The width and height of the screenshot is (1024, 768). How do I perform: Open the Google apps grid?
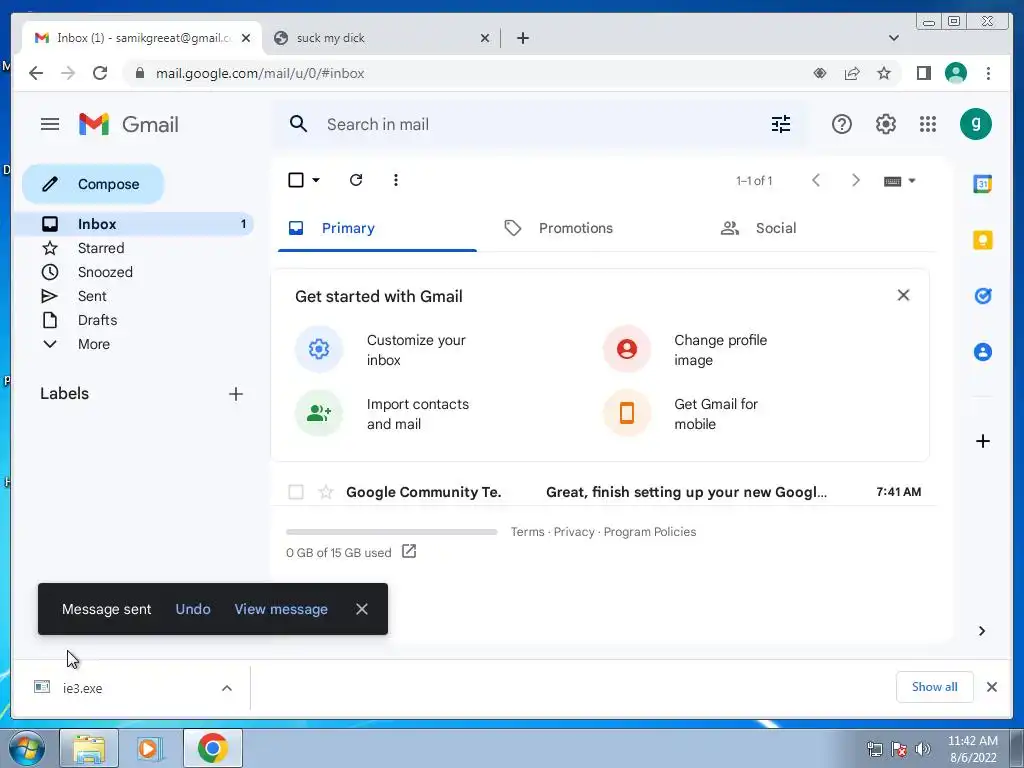928,124
